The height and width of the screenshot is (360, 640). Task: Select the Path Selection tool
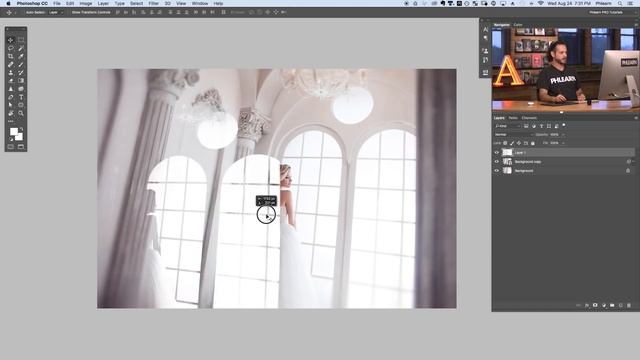coord(11,105)
